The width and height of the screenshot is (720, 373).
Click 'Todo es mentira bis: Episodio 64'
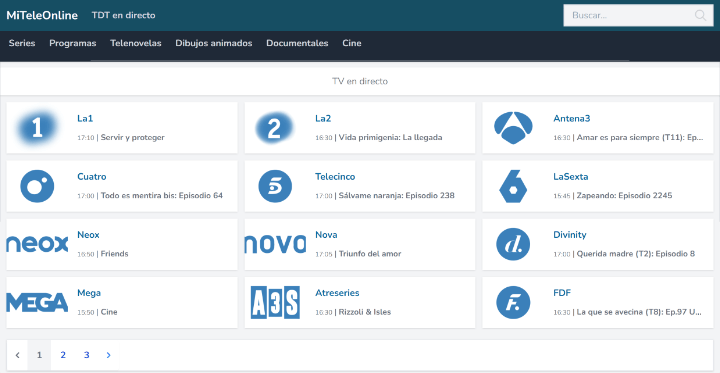[162, 196]
